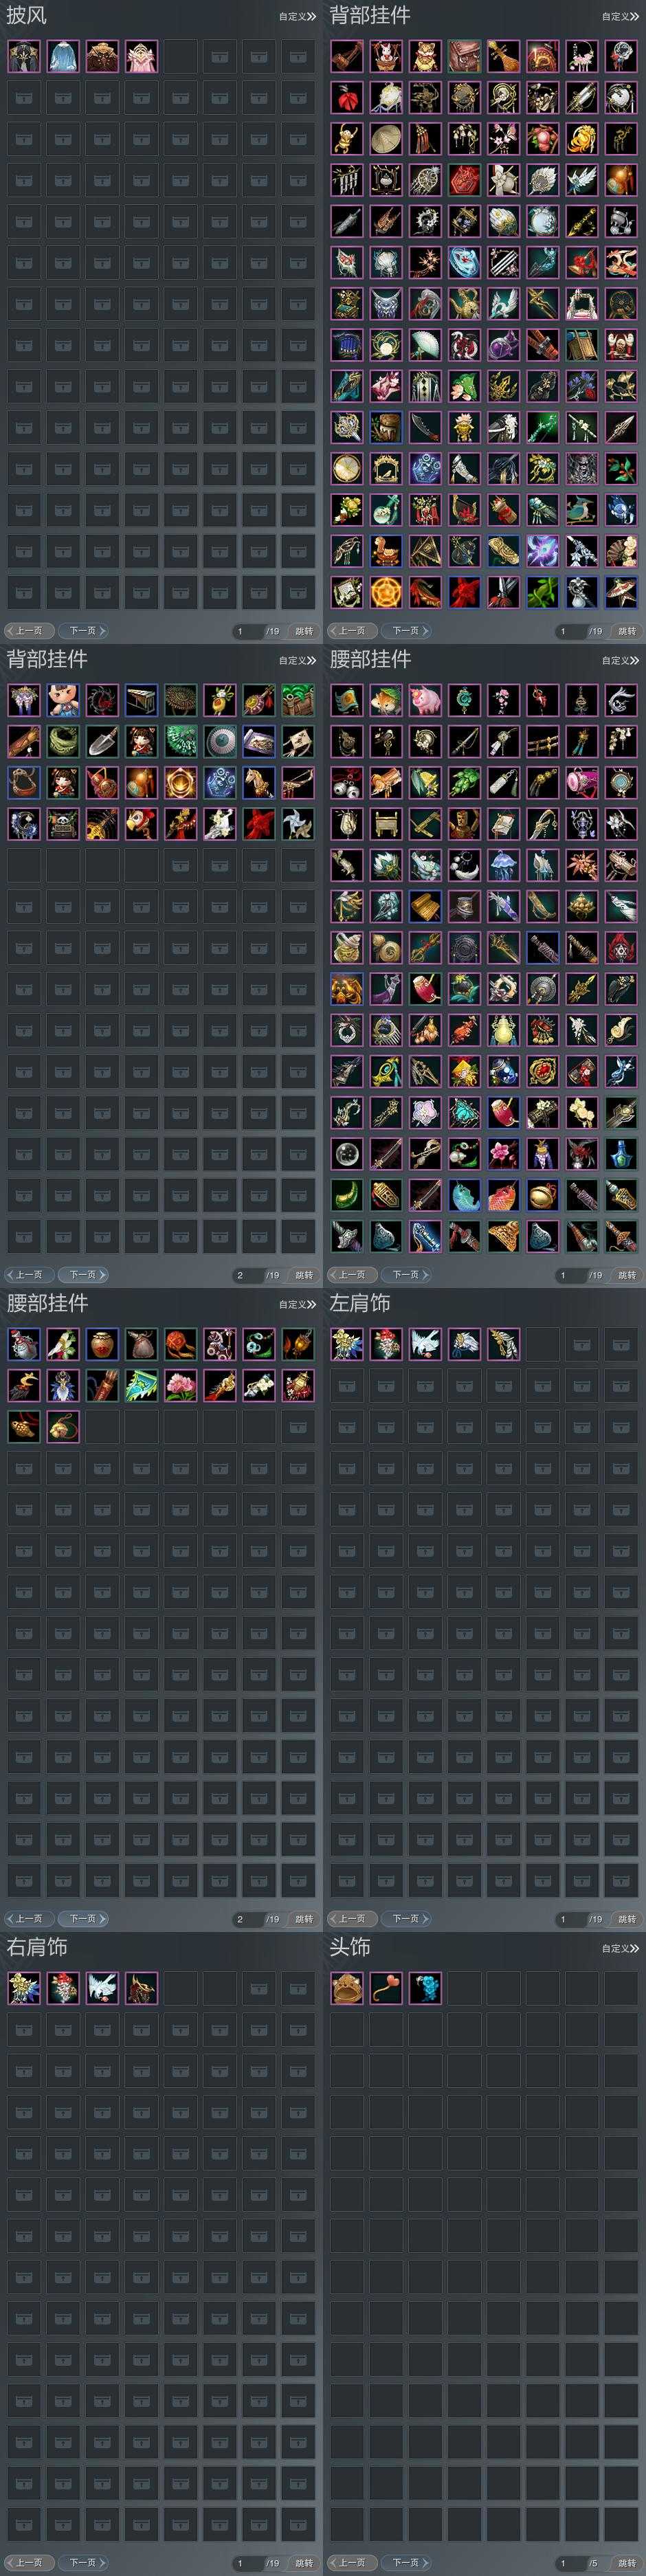Select the pink dress cloak in 披风
This screenshot has height=2576, width=646.
(141, 57)
